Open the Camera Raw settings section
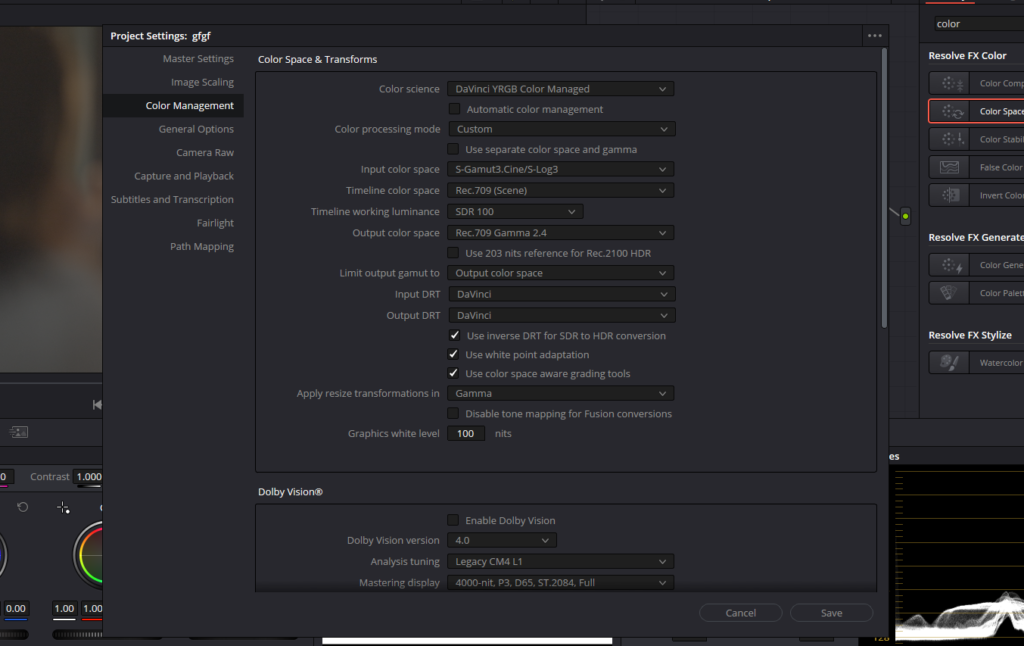1024x646 pixels. 204,152
